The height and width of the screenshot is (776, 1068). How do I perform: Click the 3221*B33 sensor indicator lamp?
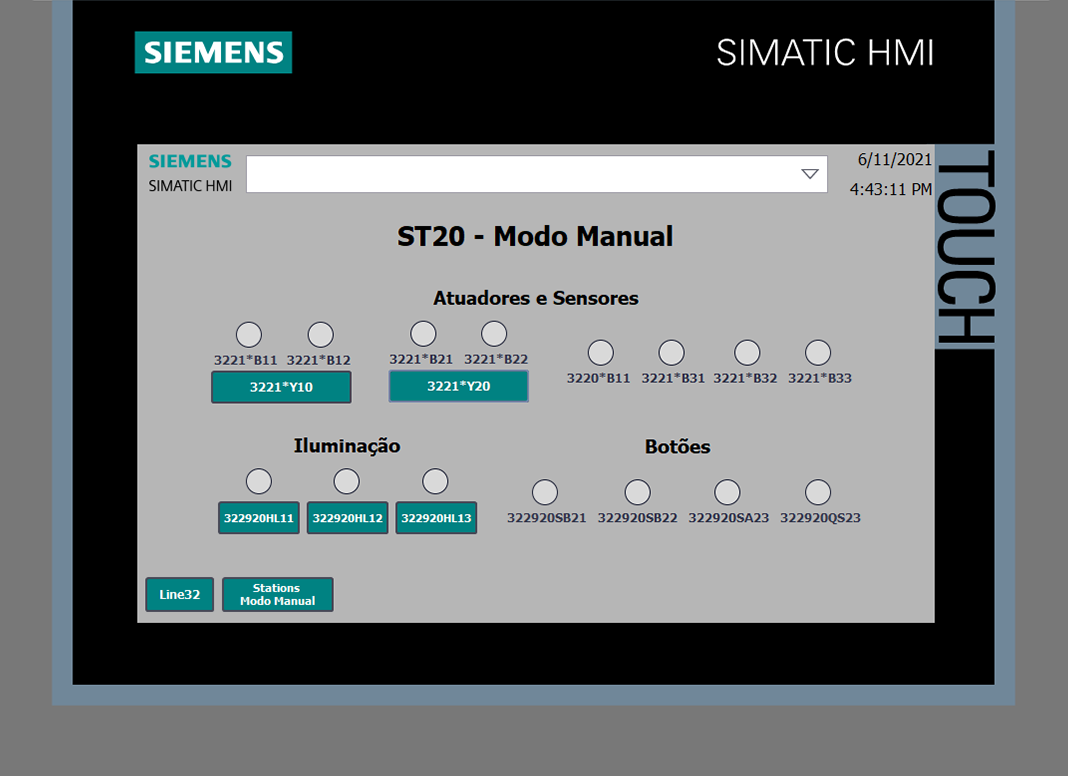click(x=818, y=353)
